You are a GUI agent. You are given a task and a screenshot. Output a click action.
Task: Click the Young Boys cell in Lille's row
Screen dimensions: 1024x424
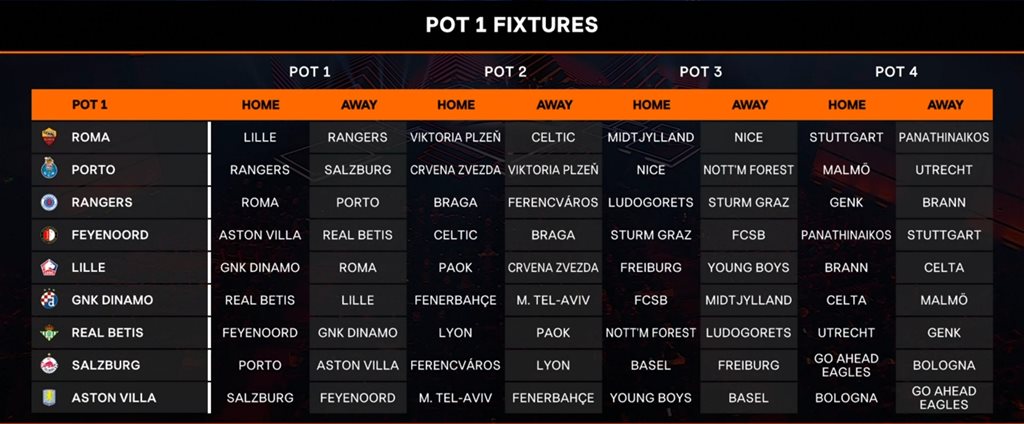click(x=749, y=267)
